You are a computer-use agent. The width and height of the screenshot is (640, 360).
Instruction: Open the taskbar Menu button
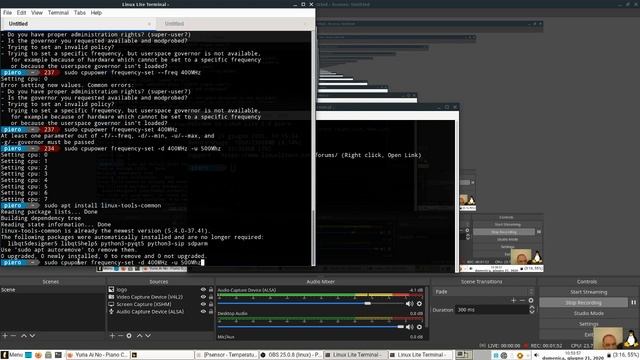[12, 355]
